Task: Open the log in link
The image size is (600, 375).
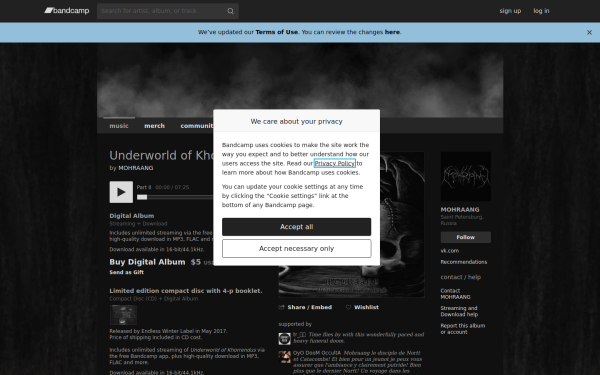Action: (x=541, y=11)
